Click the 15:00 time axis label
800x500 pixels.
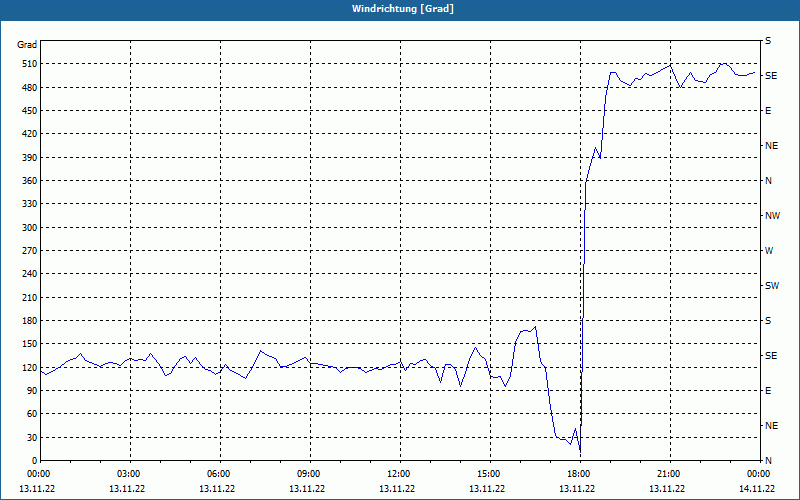490,474
